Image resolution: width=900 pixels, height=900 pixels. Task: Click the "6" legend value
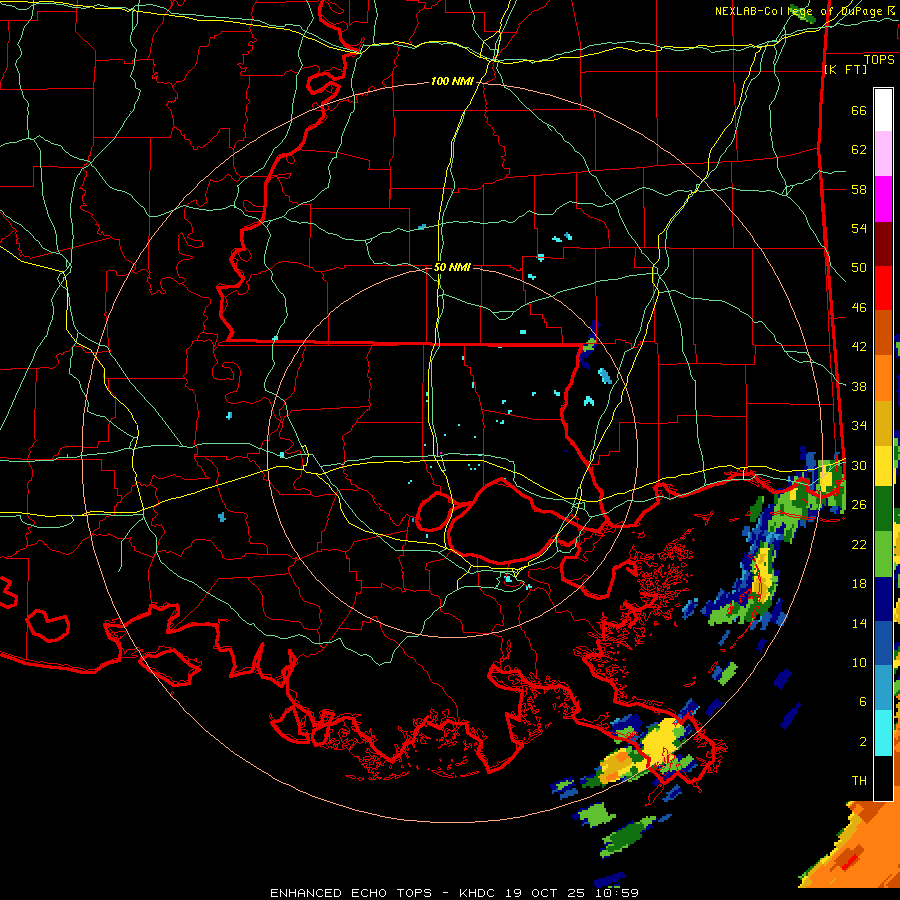pos(863,702)
